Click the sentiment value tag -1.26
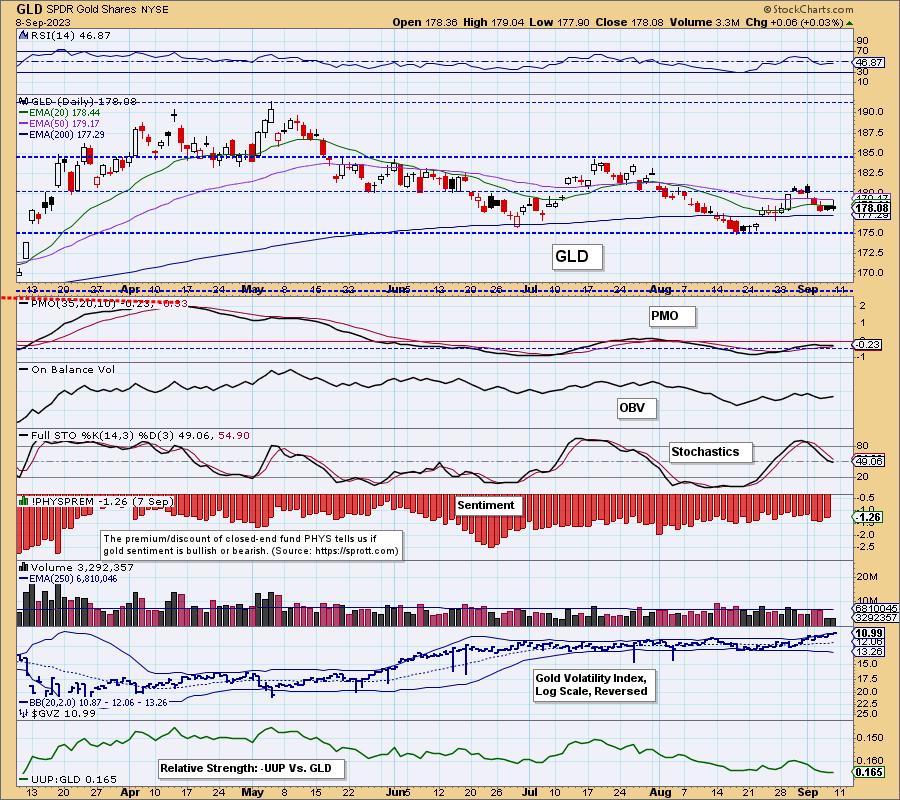The image size is (900, 800). [868, 517]
